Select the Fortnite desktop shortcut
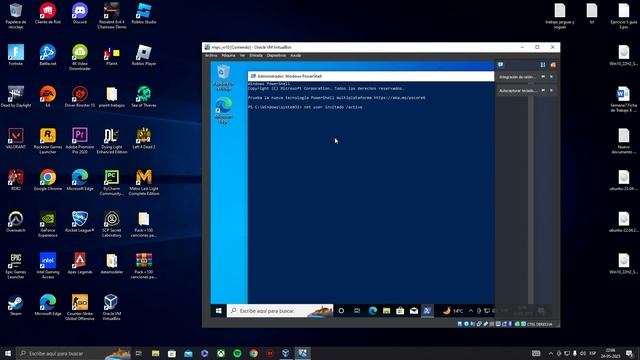640x360 pixels. tap(16, 55)
